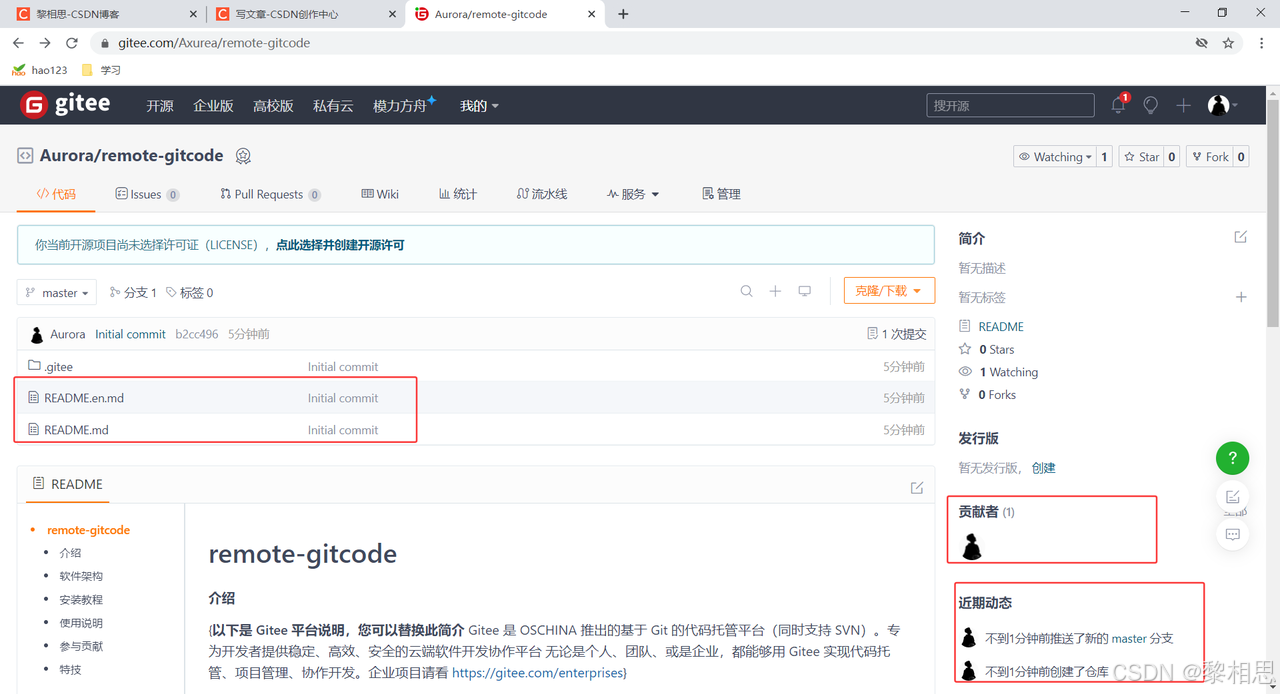Open the master branch dropdown
This screenshot has width=1280, height=694.
pos(57,292)
